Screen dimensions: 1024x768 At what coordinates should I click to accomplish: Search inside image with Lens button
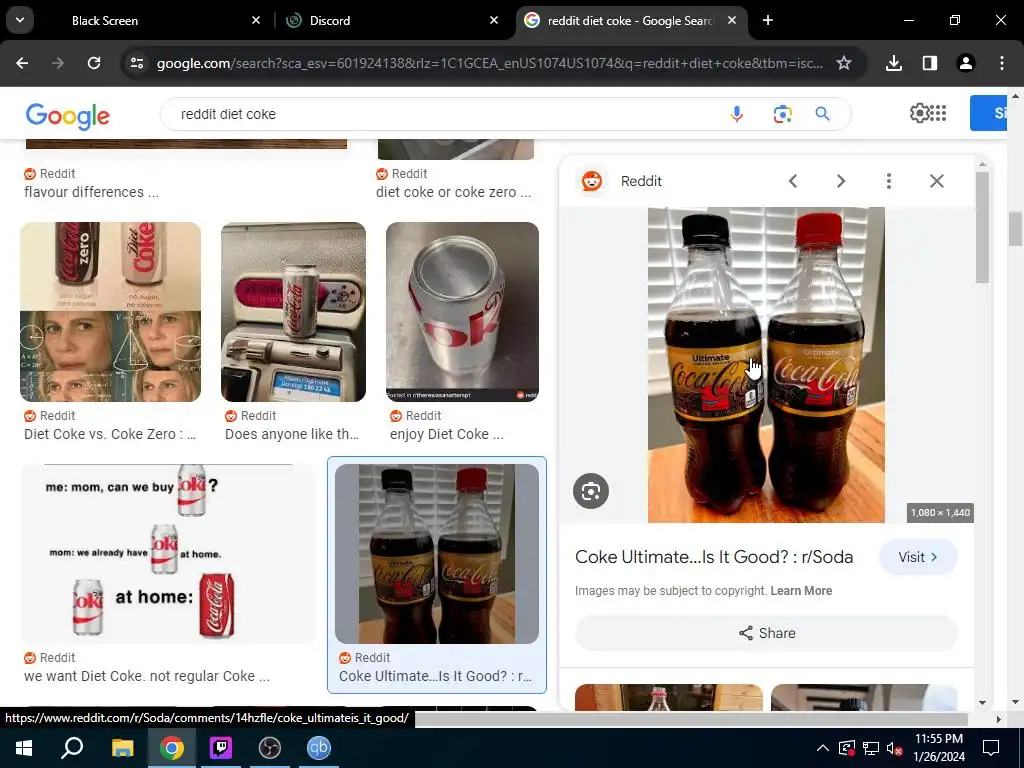[x=591, y=491]
